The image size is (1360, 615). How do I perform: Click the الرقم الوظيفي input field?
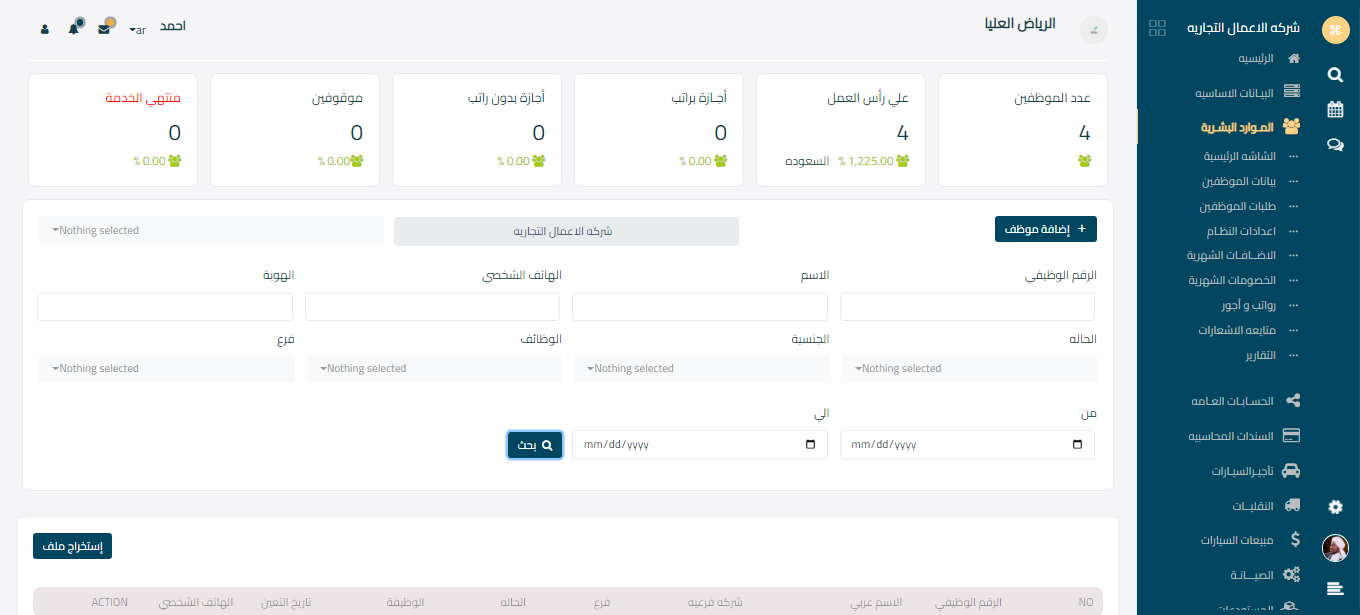coord(967,307)
